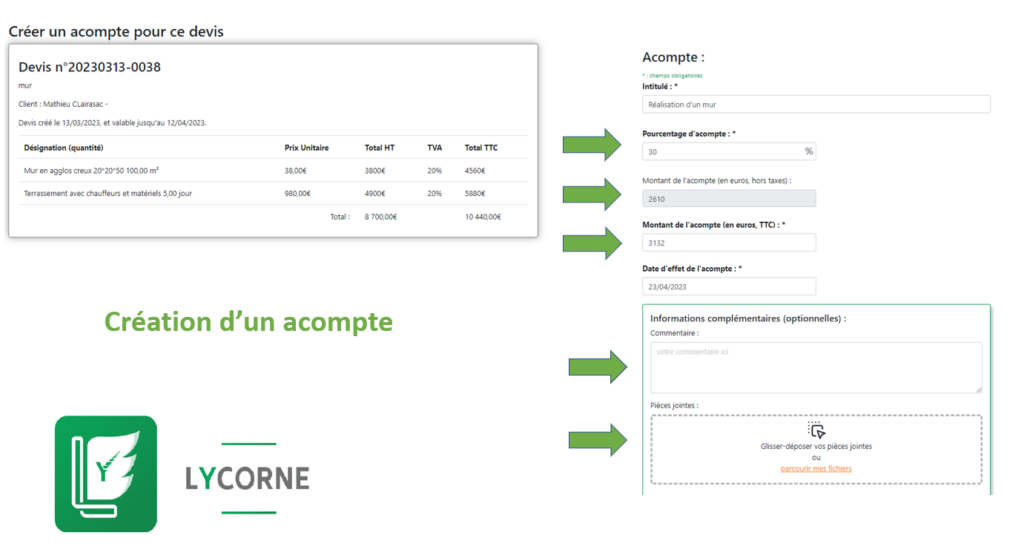Open the Date d'effet de l'acompte field
1024x544 pixels.
tap(729, 287)
